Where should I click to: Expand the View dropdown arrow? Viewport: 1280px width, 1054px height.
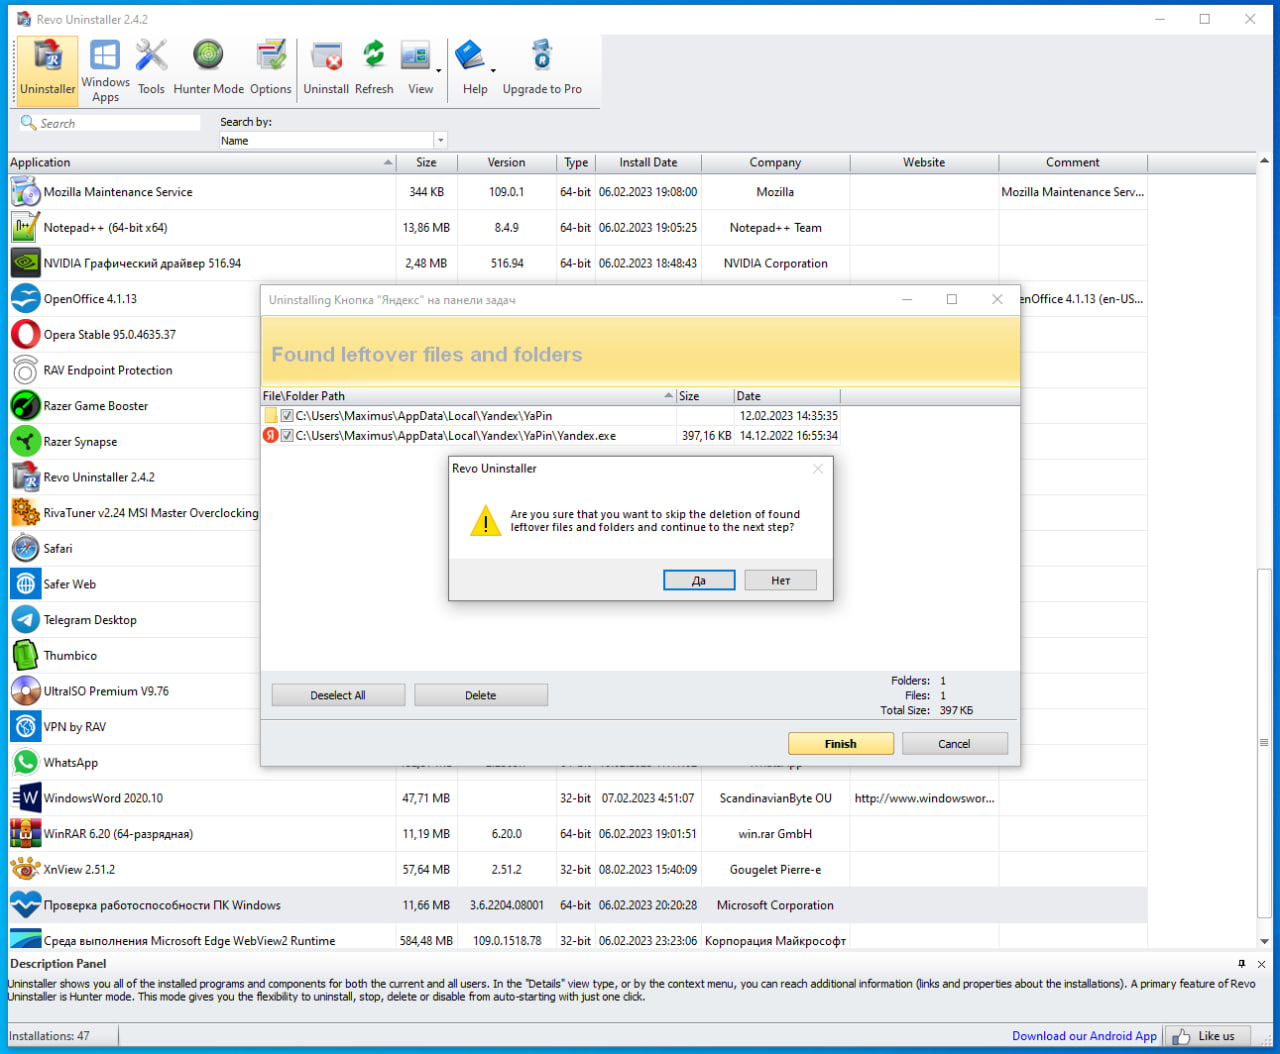[438, 71]
